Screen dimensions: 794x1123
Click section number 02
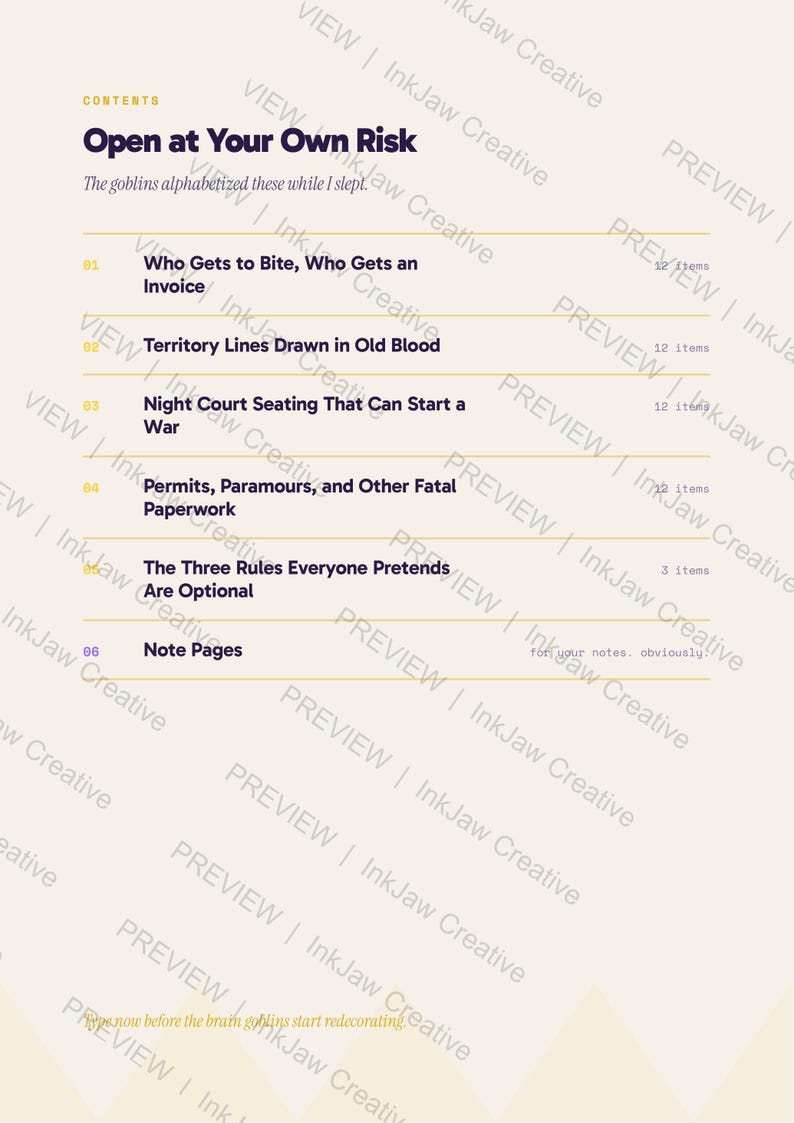coord(91,347)
